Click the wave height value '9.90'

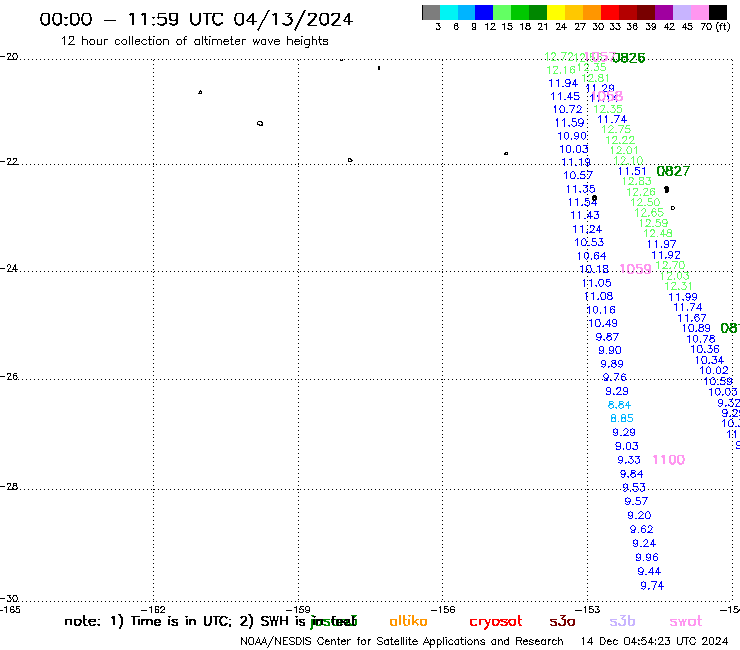tap(610, 351)
